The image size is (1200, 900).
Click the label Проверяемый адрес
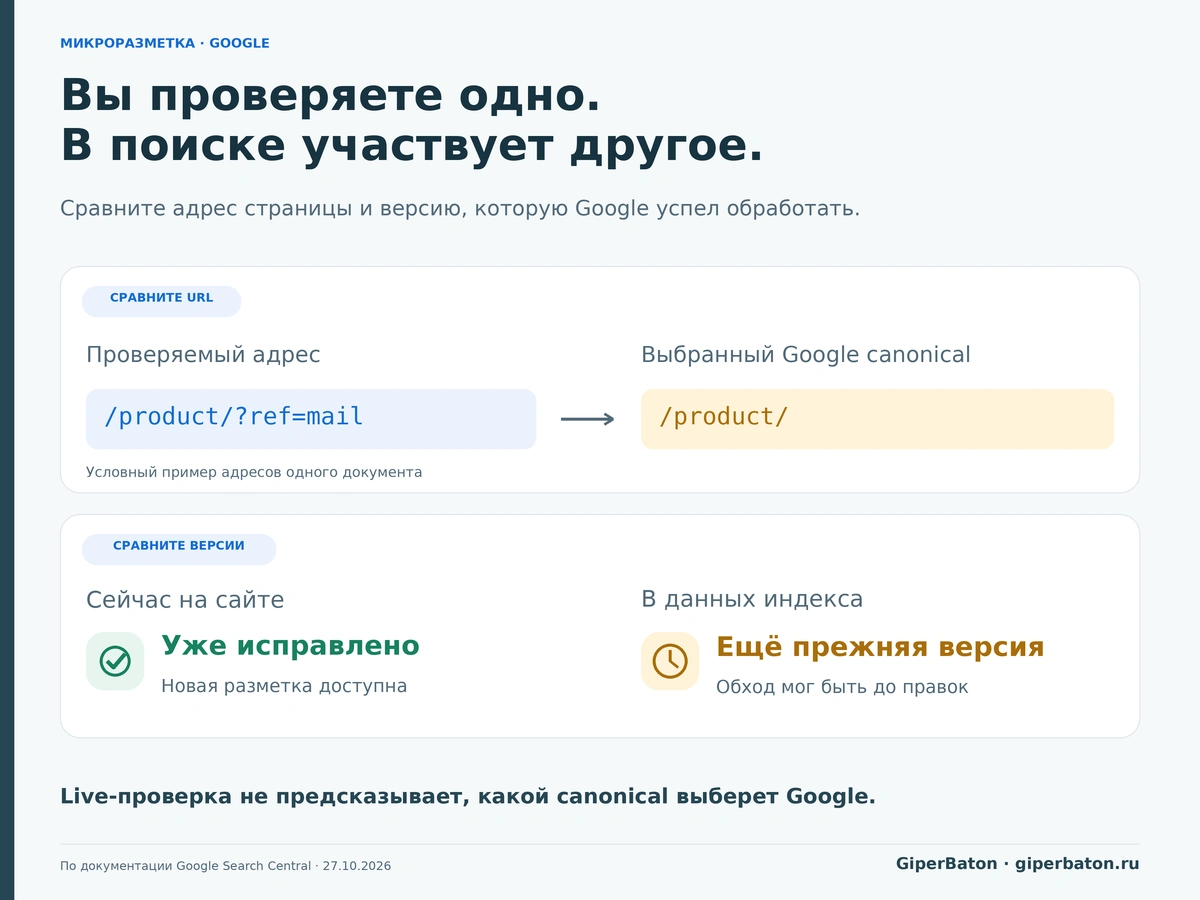203,355
